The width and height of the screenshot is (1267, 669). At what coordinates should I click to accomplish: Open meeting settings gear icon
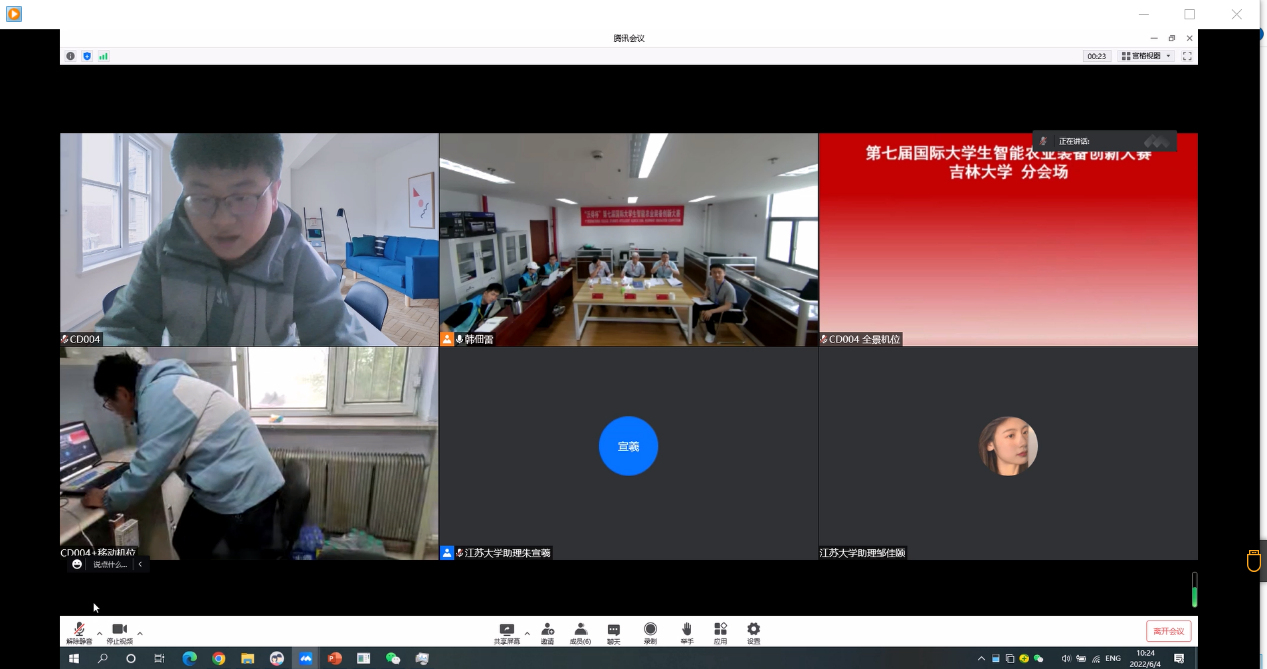(753, 630)
